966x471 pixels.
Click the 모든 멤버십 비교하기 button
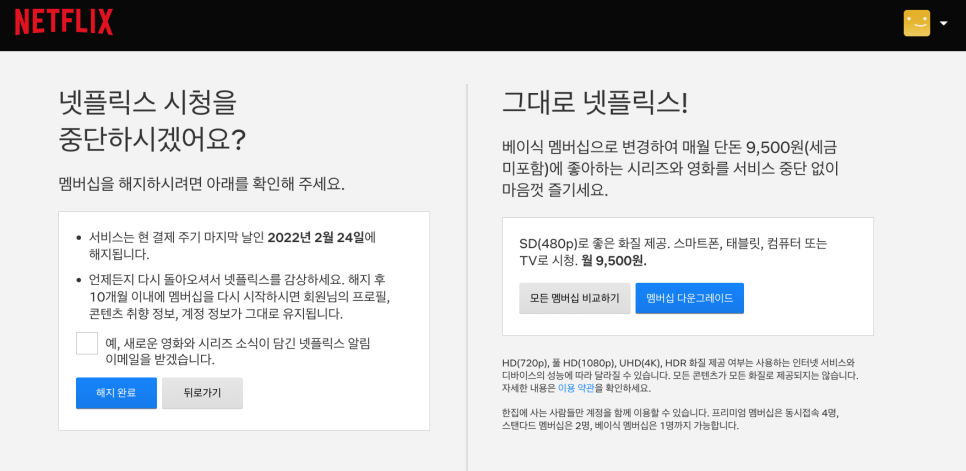[575, 299]
